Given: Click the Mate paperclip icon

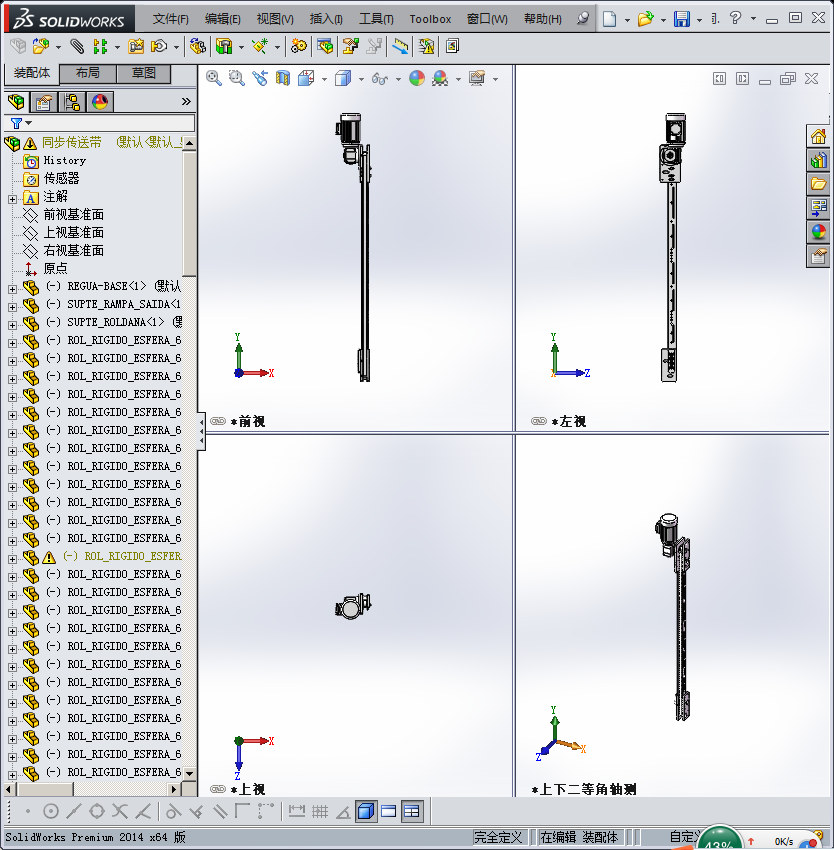Looking at the screenshot, I should pyautogui.click(x=77, y=47).
